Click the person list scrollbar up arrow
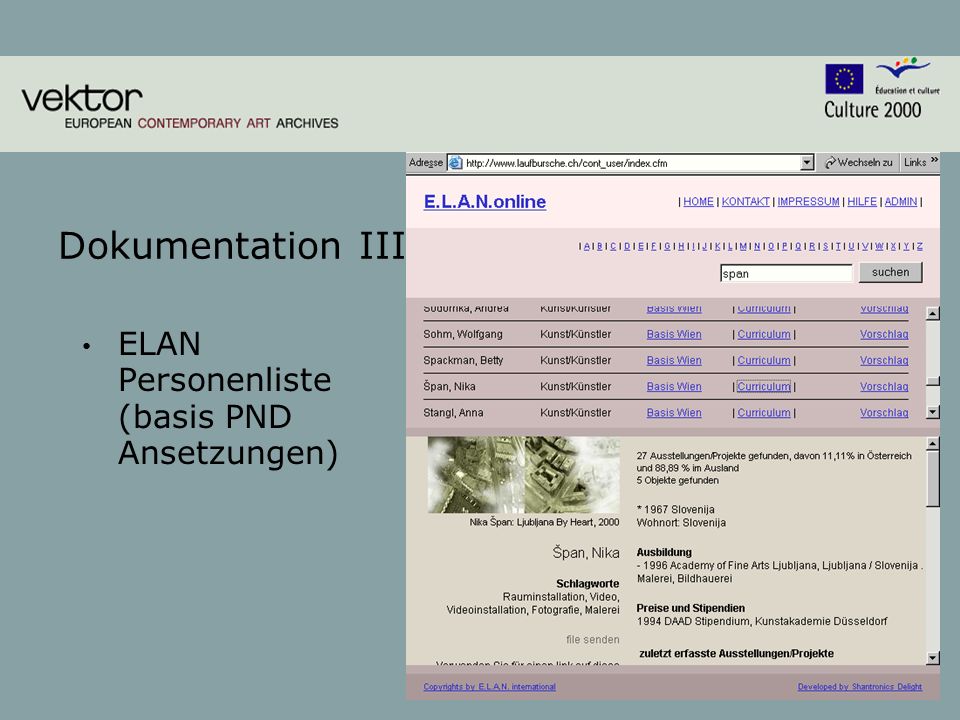 point(932,313)
